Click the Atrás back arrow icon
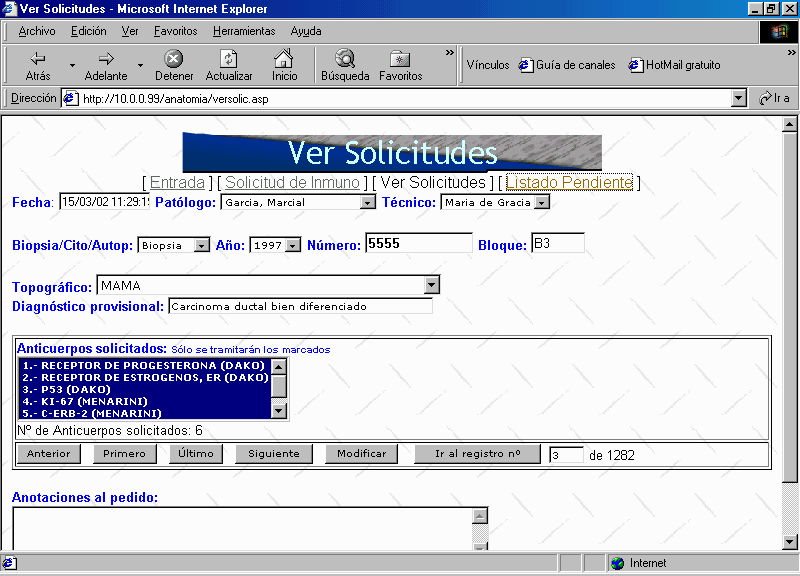 tap(38, 59)
